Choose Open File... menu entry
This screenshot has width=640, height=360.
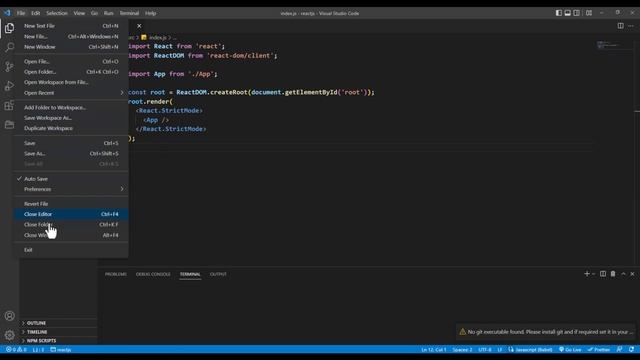pyautogui.click(x=71, y=61)
